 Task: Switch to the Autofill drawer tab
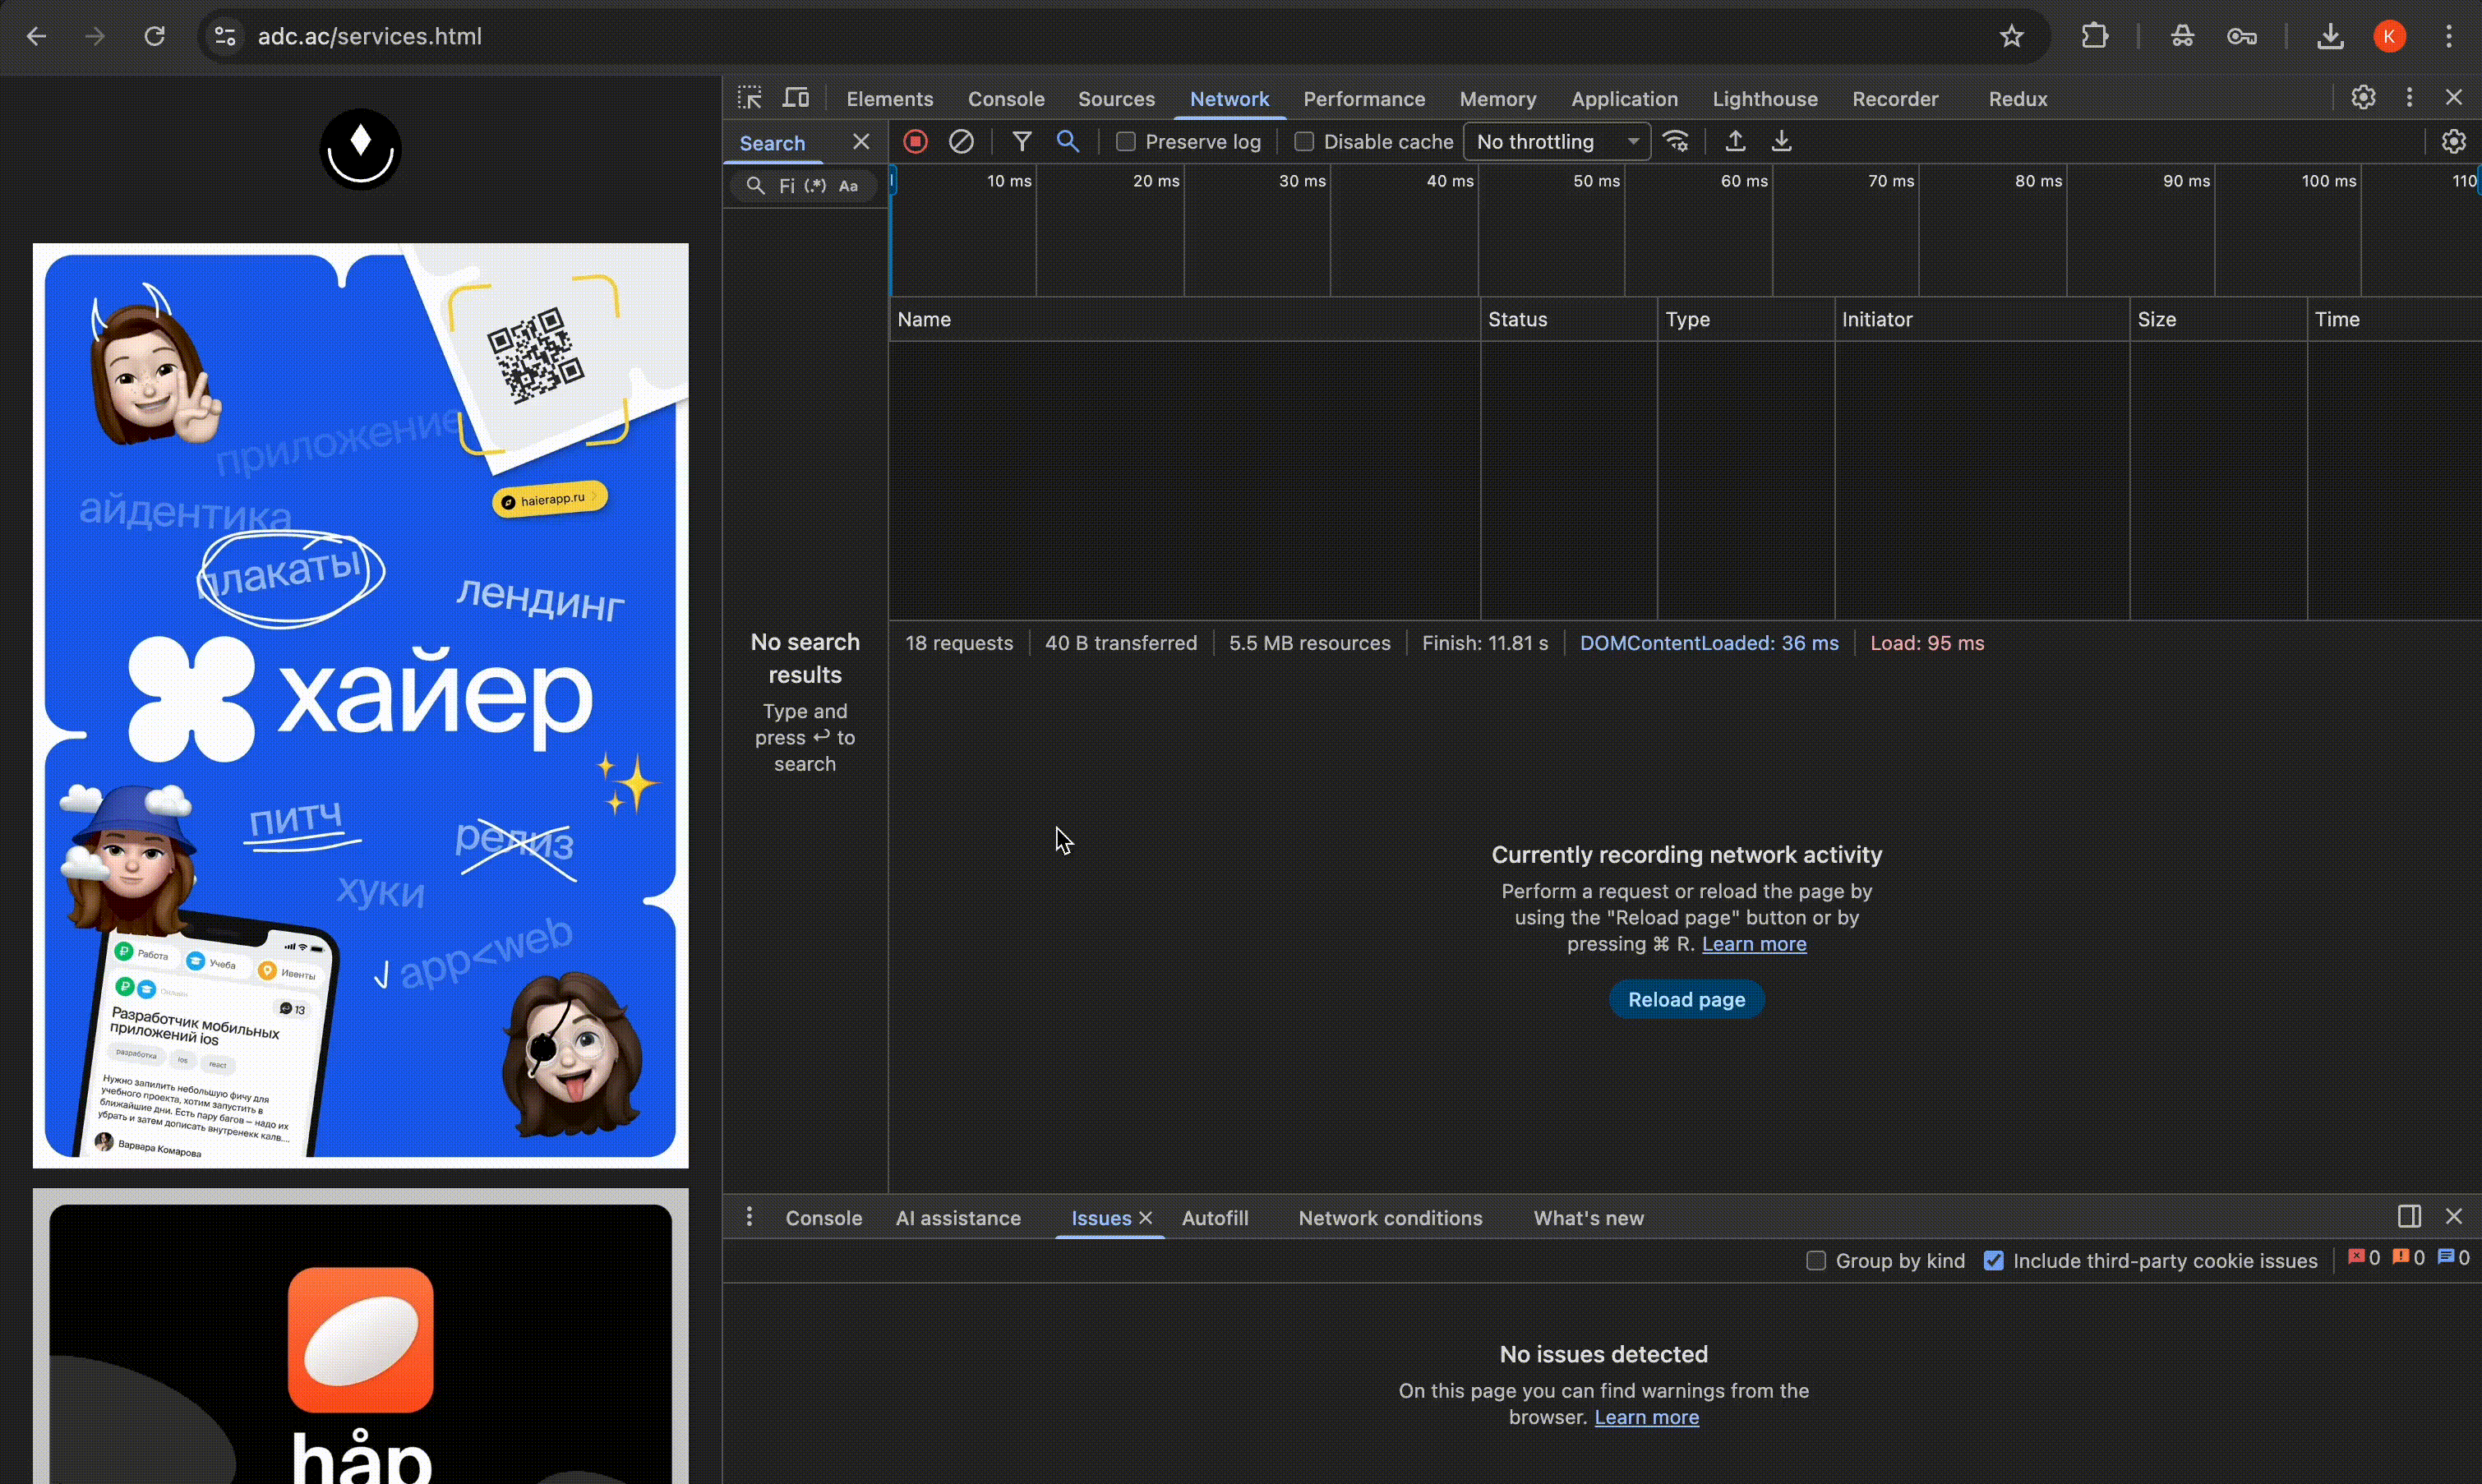click(x=1215, y=1218)
